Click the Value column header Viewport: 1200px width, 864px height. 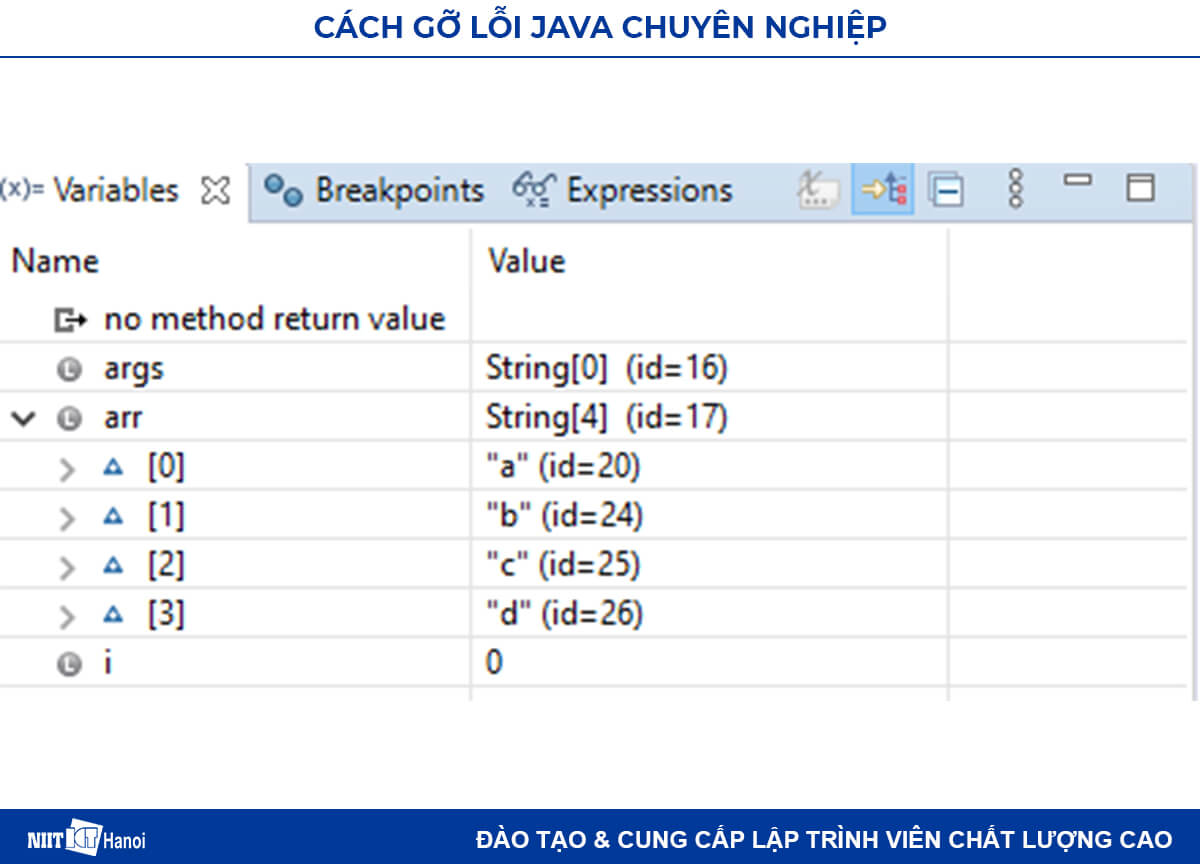(526, 262)
